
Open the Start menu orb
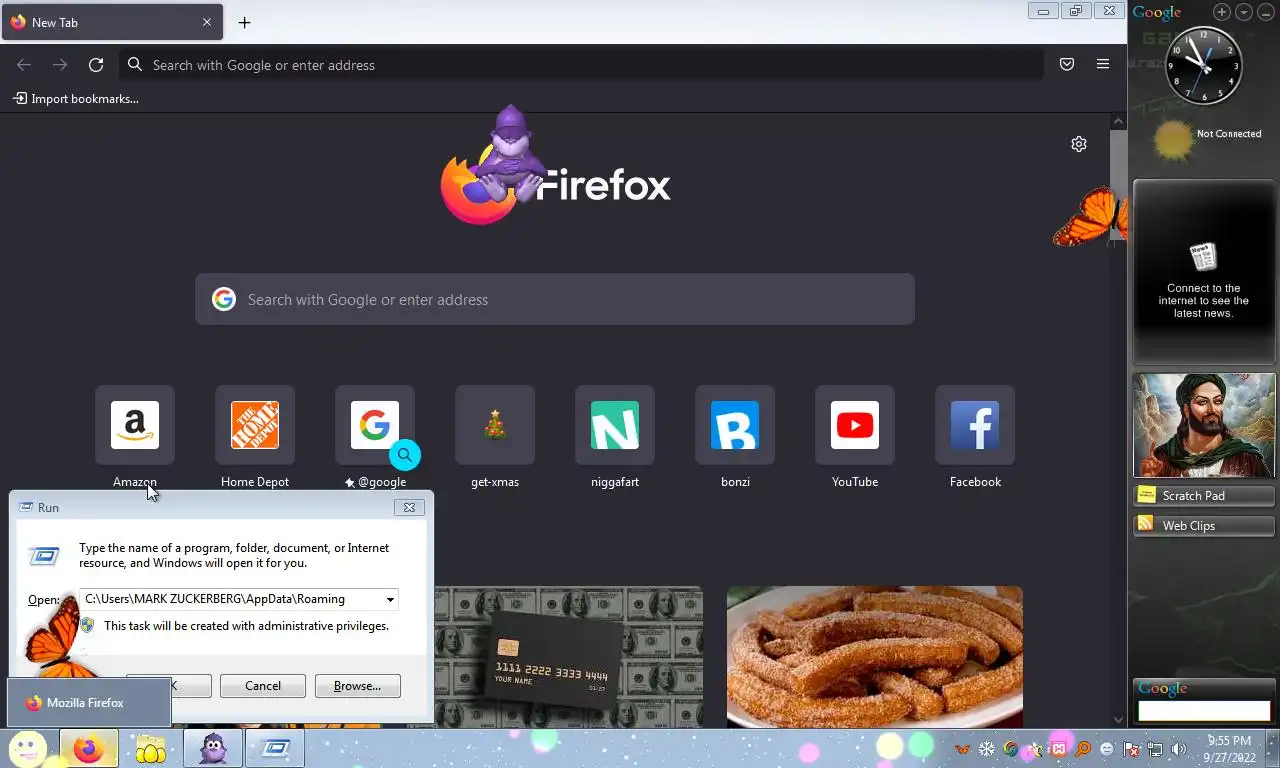click(28, 748)
